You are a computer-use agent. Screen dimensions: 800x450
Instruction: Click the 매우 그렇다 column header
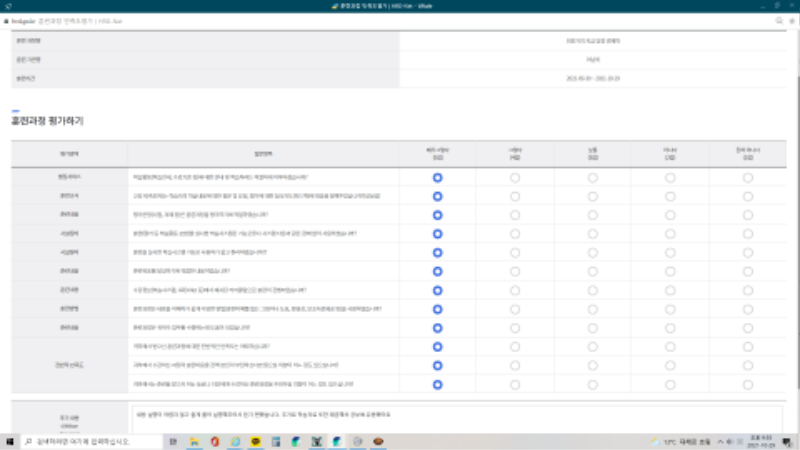click(437, 152)
